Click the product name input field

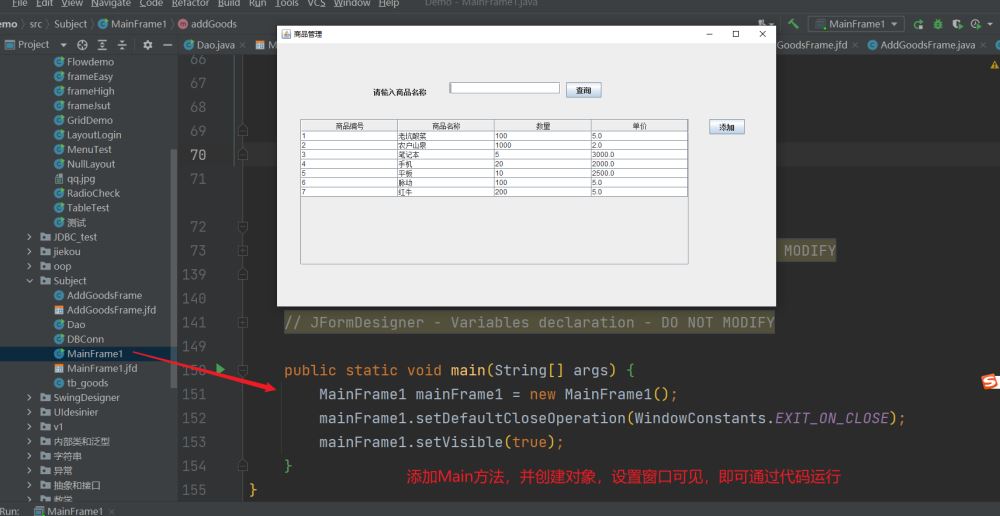[x=505, y=88]
